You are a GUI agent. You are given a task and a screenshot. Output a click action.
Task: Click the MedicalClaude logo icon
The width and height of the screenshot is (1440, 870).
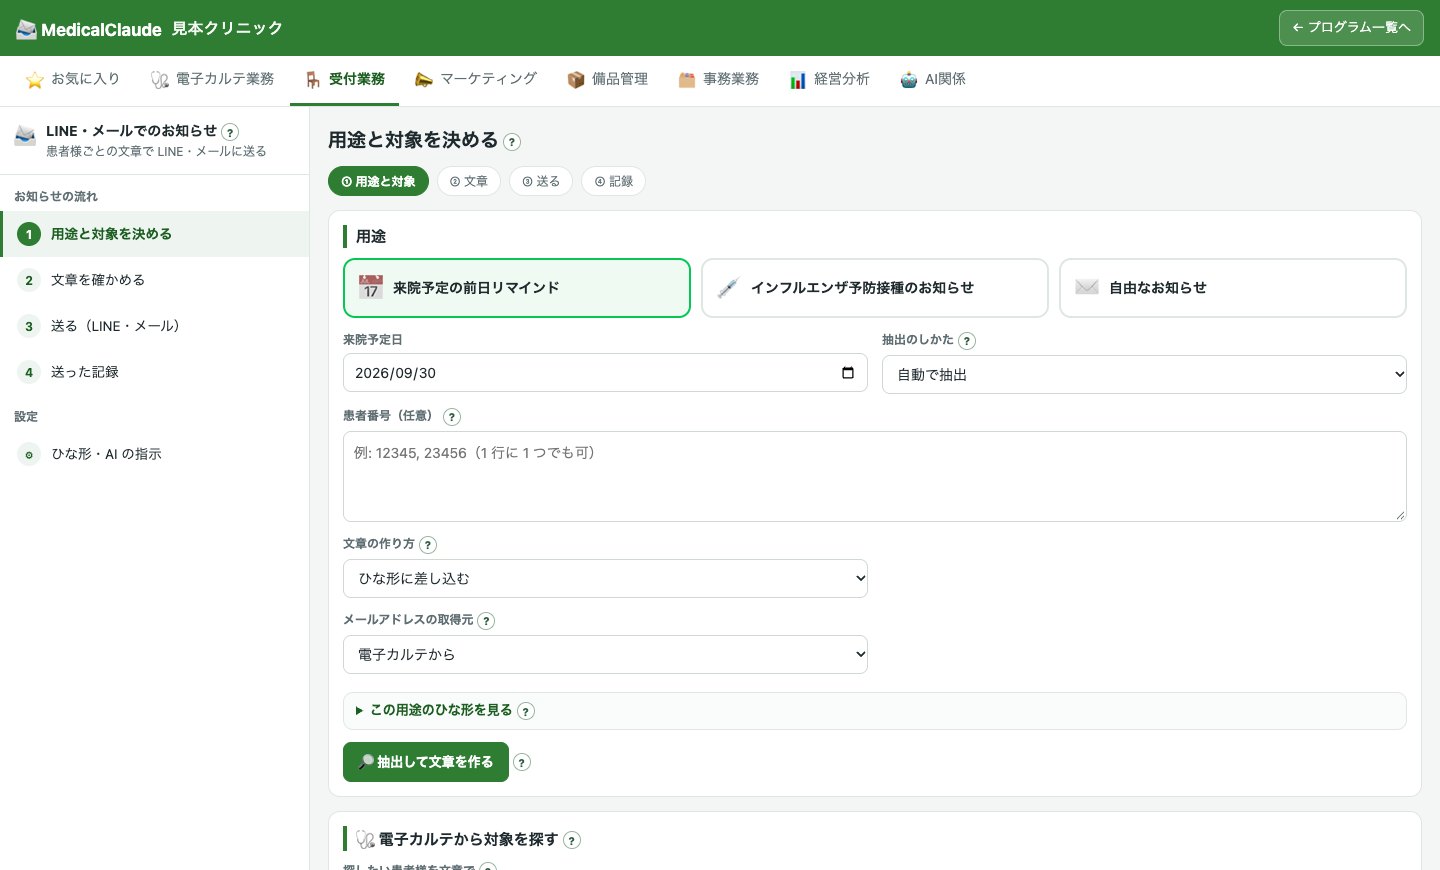pyautogui.click(x=26, y=29)
